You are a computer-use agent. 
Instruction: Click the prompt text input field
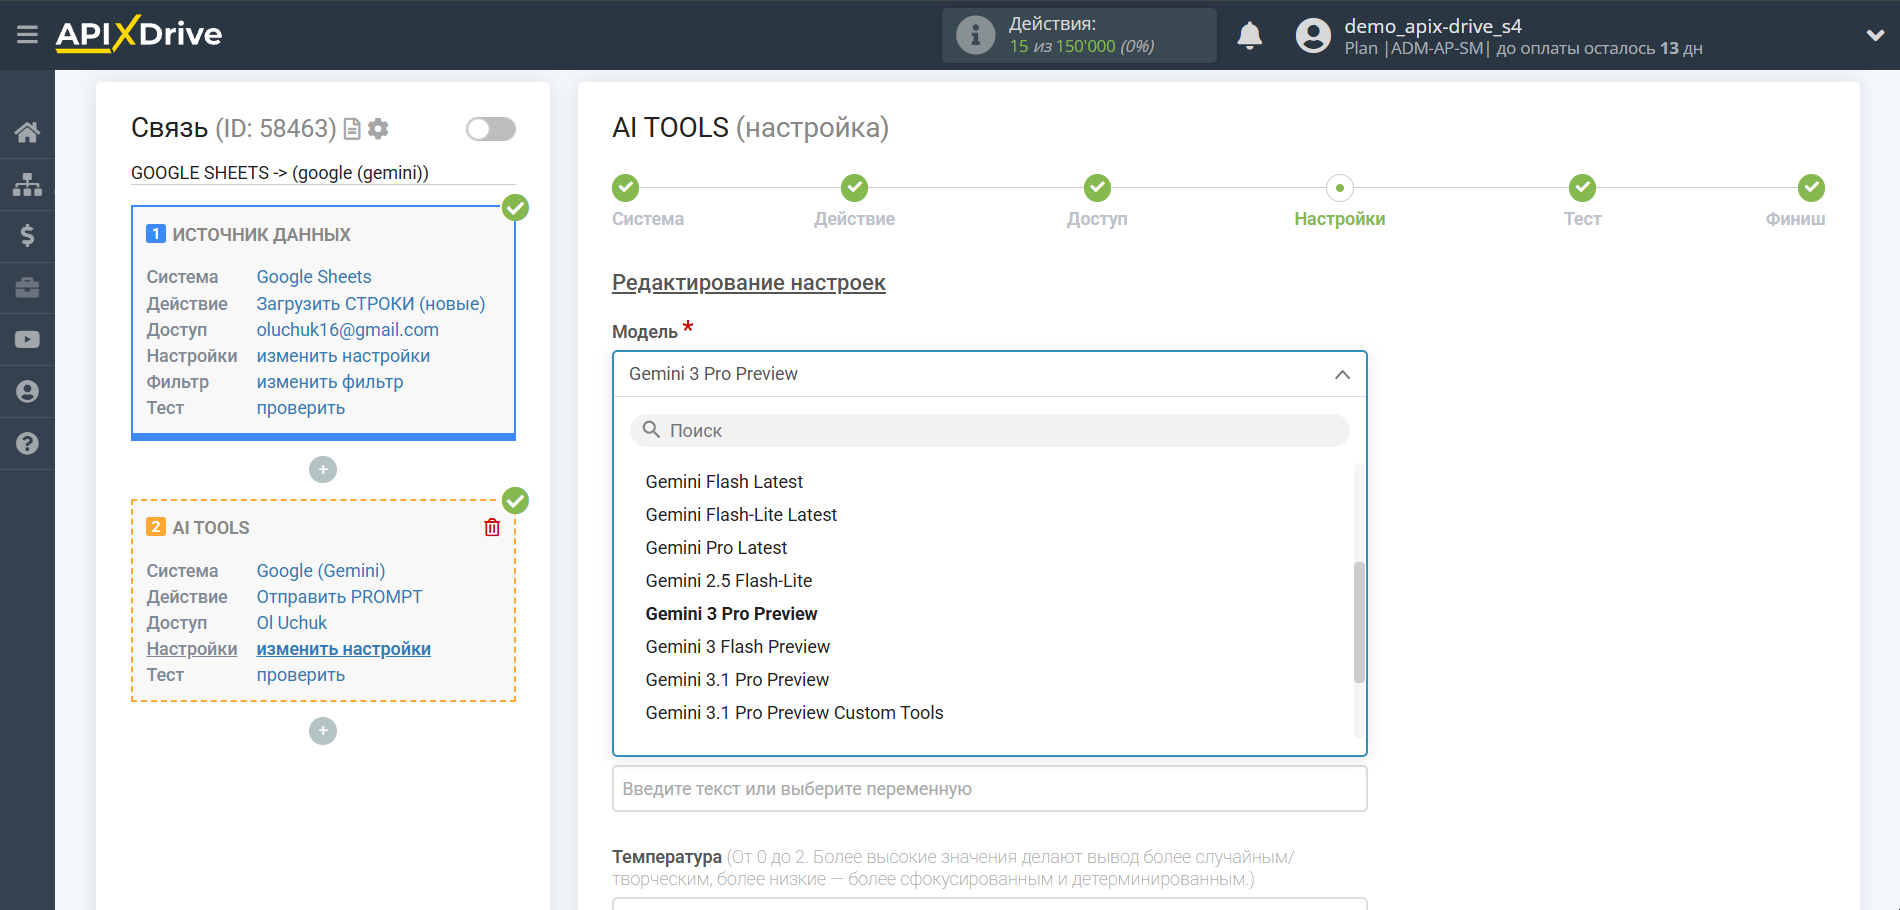990,789
